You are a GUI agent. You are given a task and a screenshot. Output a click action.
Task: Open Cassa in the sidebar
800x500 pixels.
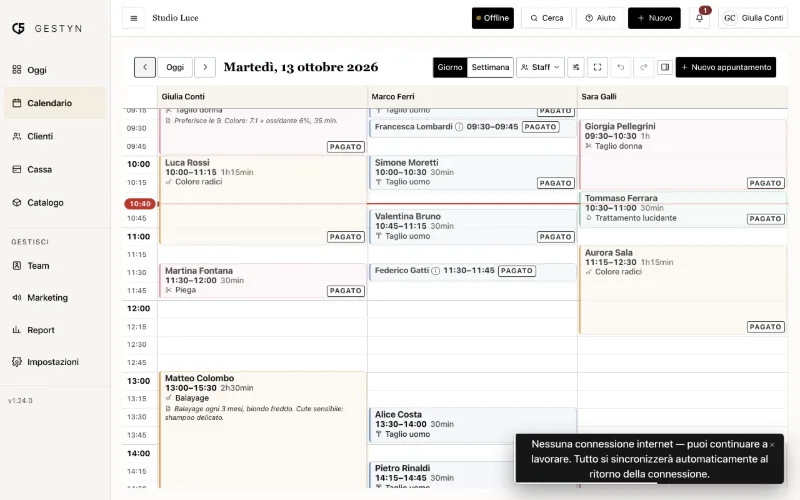55,169
